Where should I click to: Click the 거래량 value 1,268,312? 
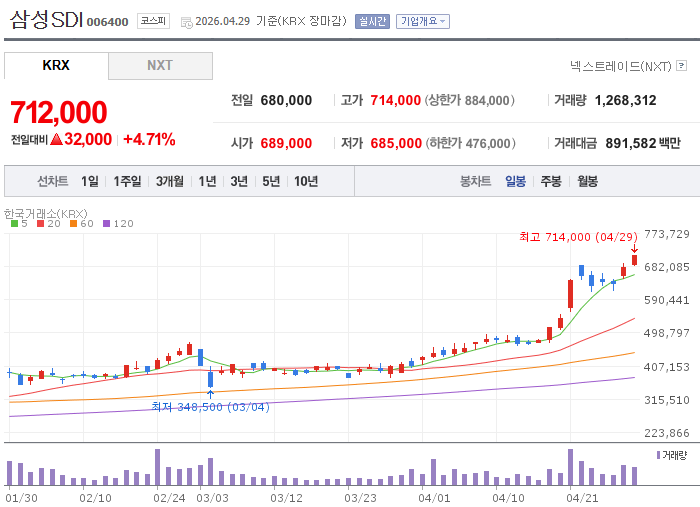625,100
